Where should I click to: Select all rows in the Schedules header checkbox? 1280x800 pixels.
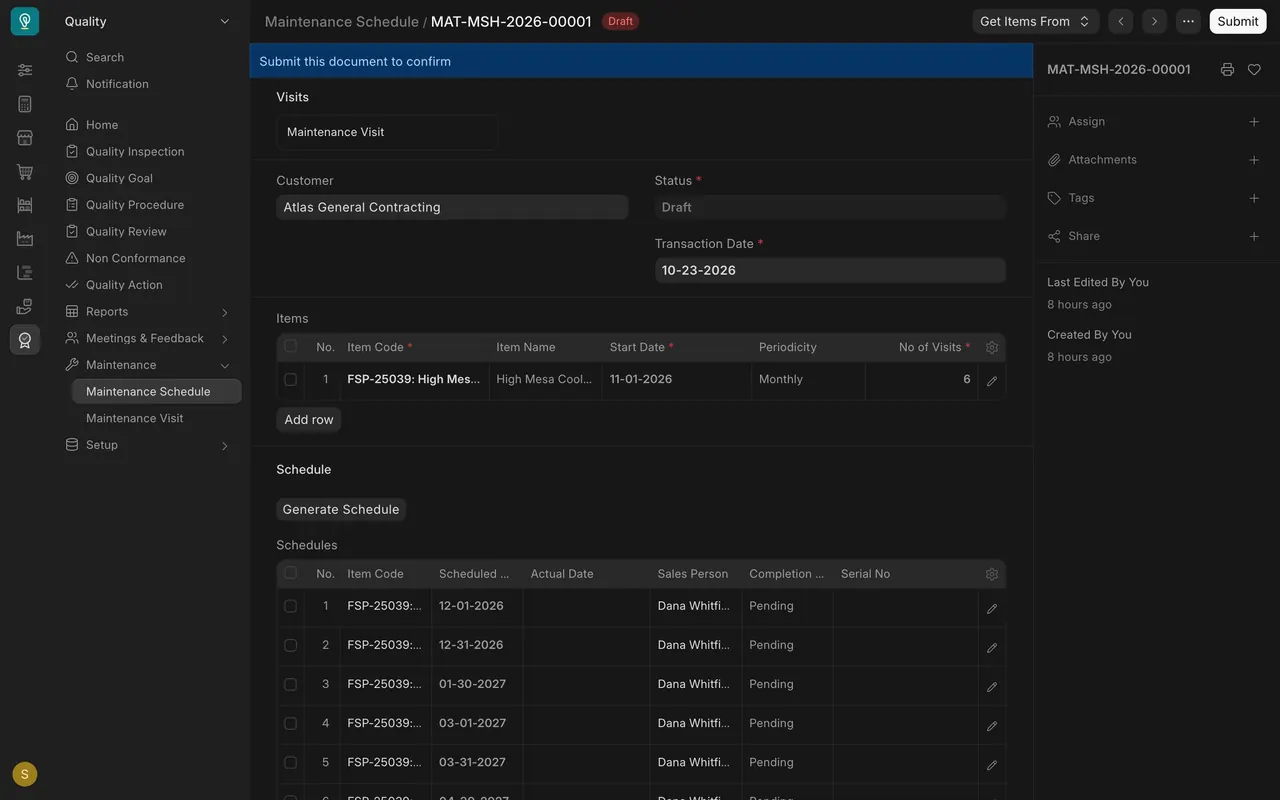[291, 573]
